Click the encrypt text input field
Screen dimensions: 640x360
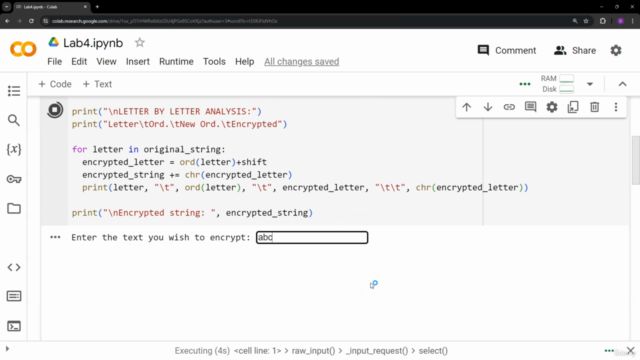[312, 238]
